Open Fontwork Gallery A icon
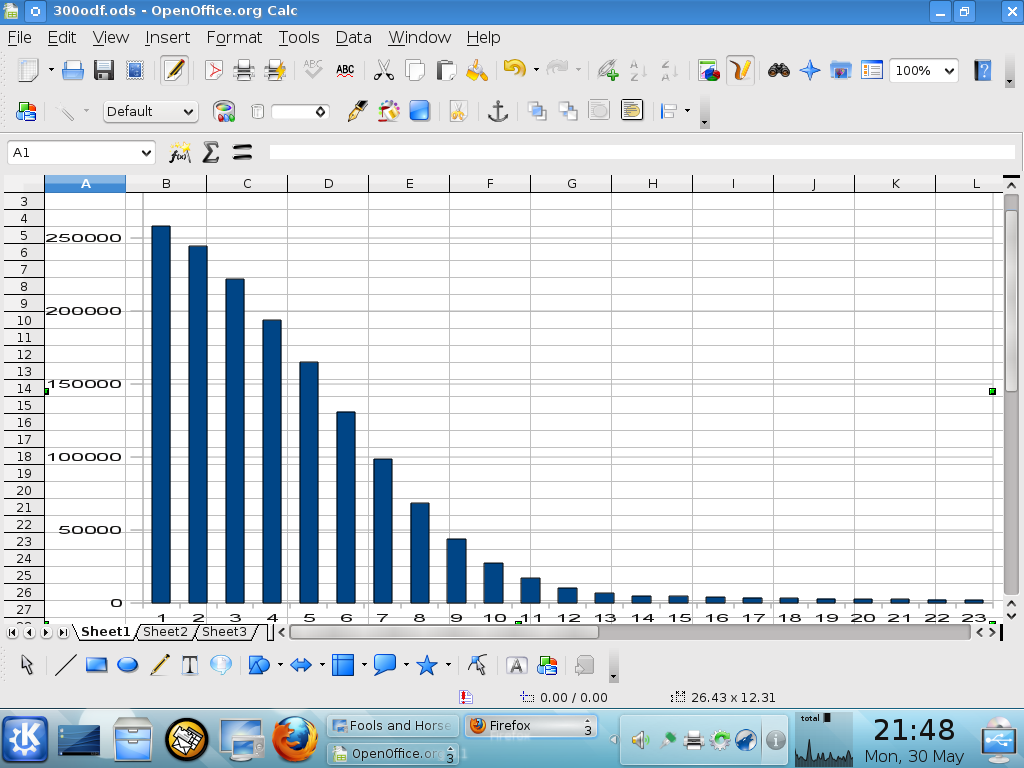Viewport: 1024px width, 768px height. pyautogui.click(x=516, y=665)
